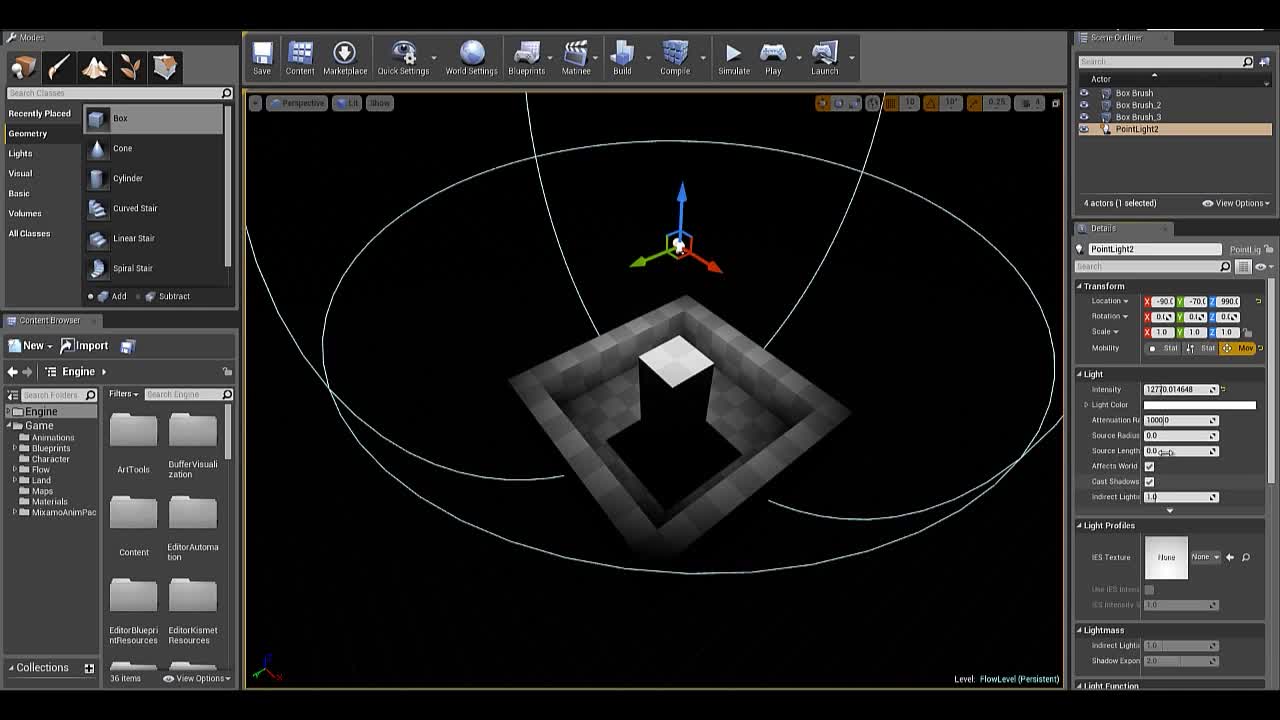Toggle the Affects World checkbox

pos(1149,466)
